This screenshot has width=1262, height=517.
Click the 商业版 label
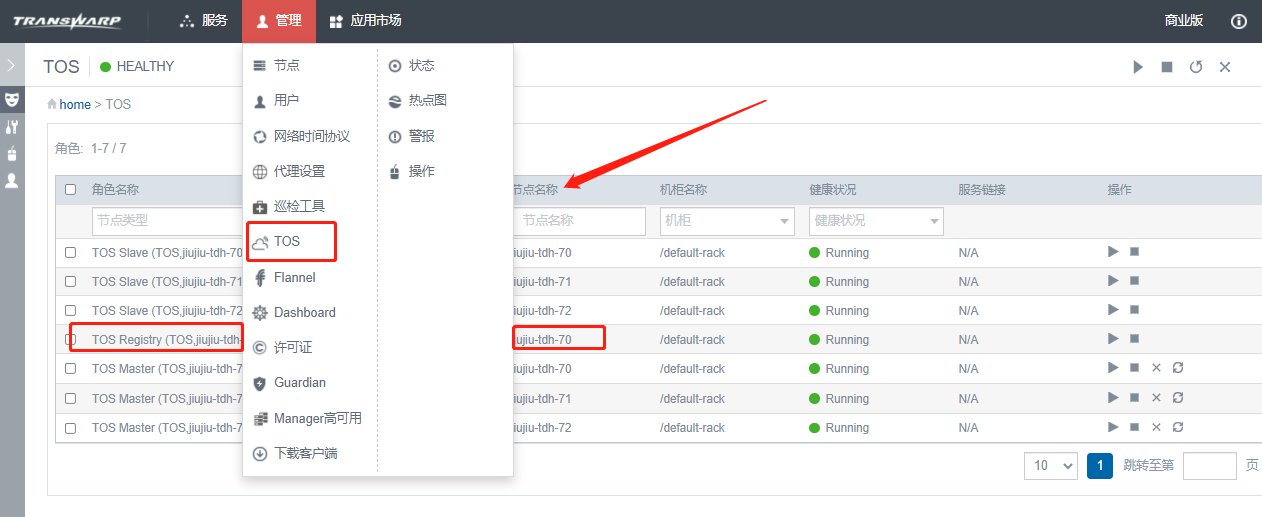pos(1184,21)
